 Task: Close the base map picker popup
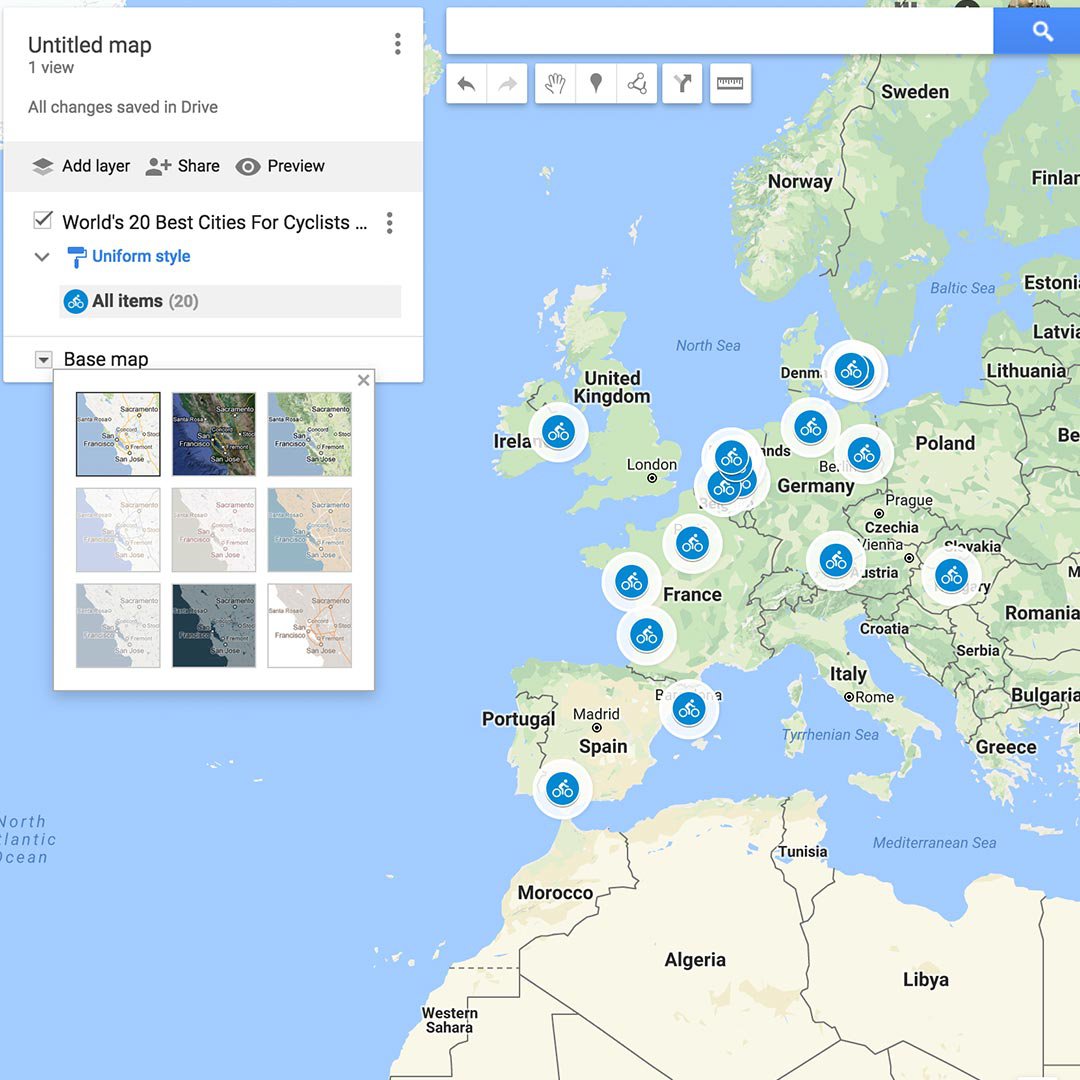click(364, 380)
